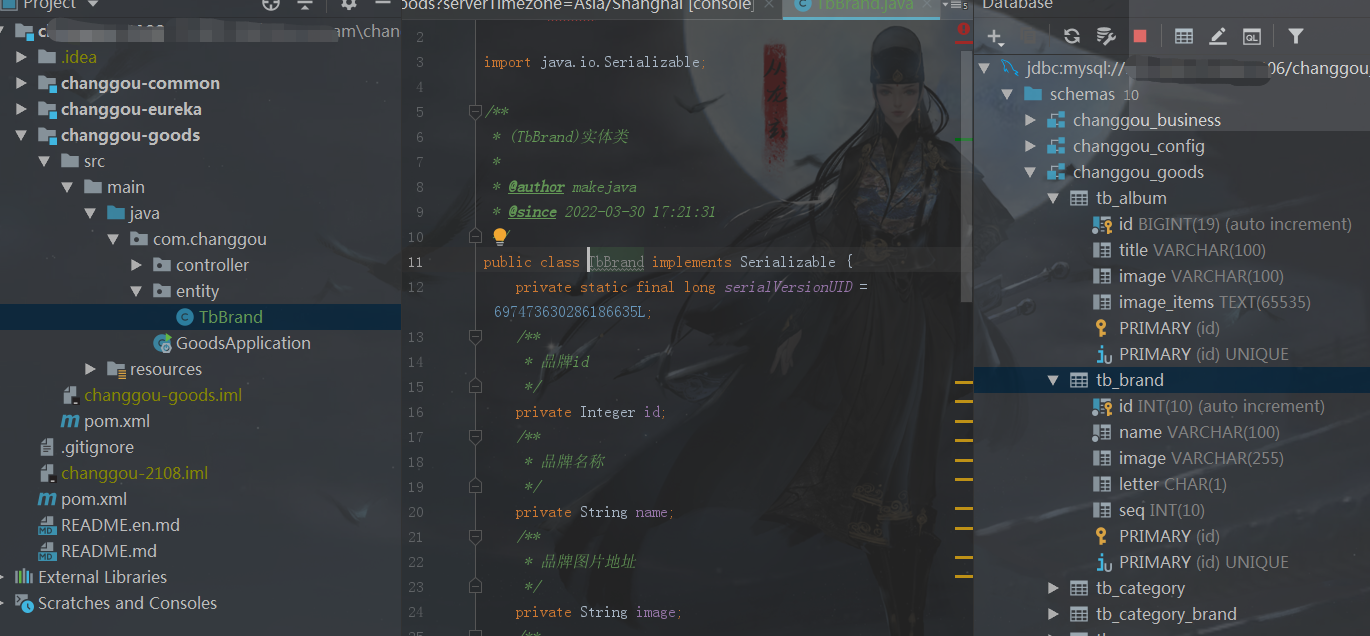Image resolution: width=1370 pixels, height=636 pixels.
Task: Expand the tb_category table node
Action: (x=1053, y=588)
